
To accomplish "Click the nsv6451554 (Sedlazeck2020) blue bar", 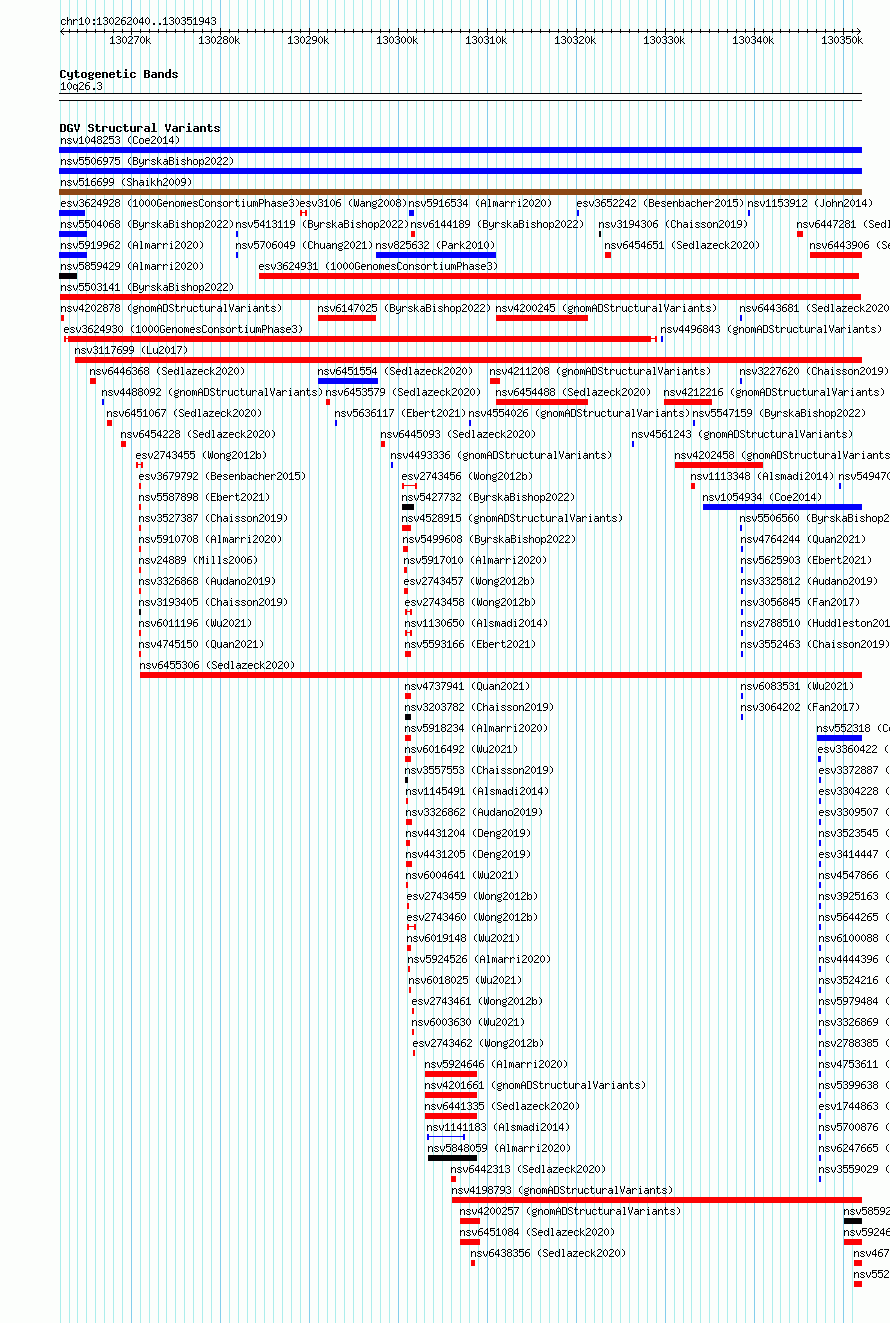I will pos(348,381).
